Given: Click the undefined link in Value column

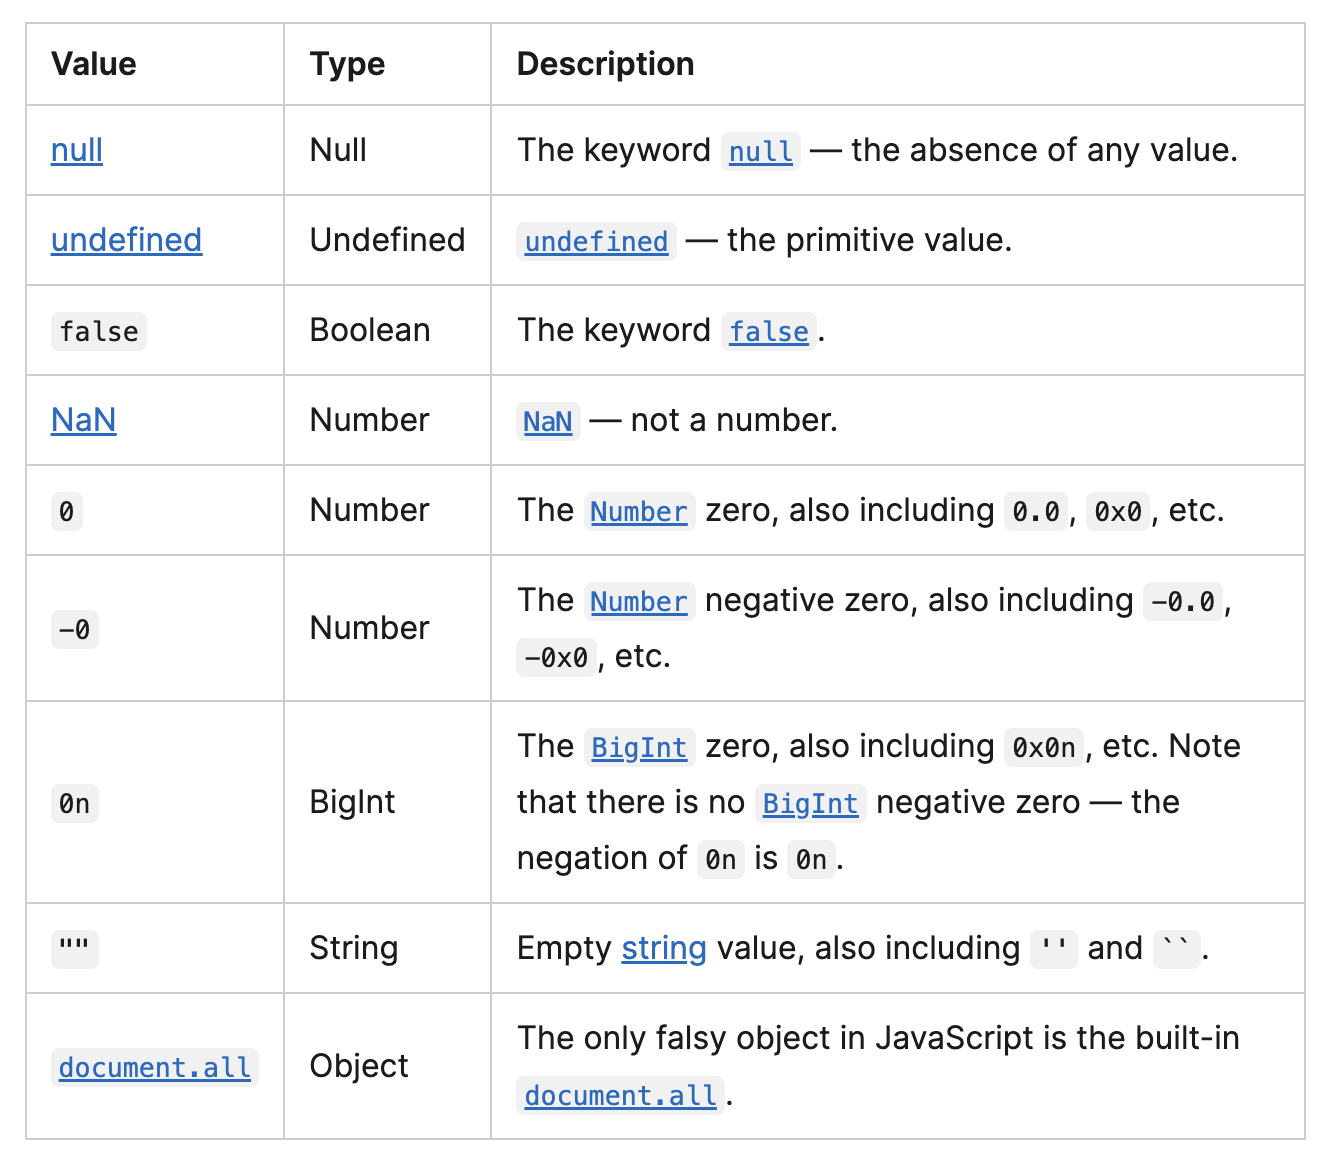Looking at the screenshot, I should click(x=126, y=240).
